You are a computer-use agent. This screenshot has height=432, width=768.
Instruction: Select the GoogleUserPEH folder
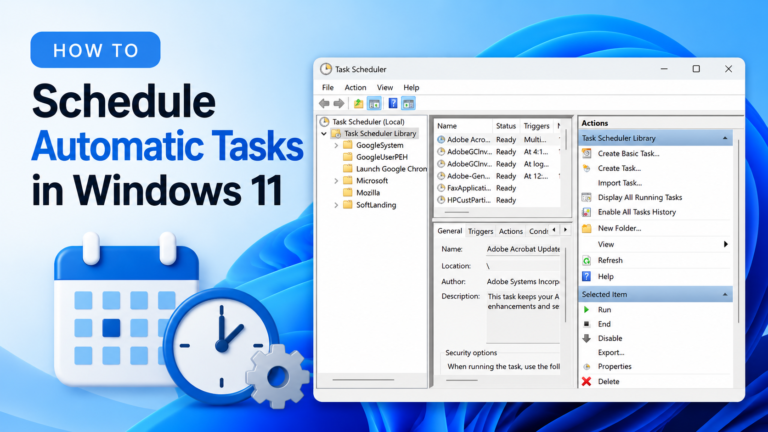click(382, 157)
